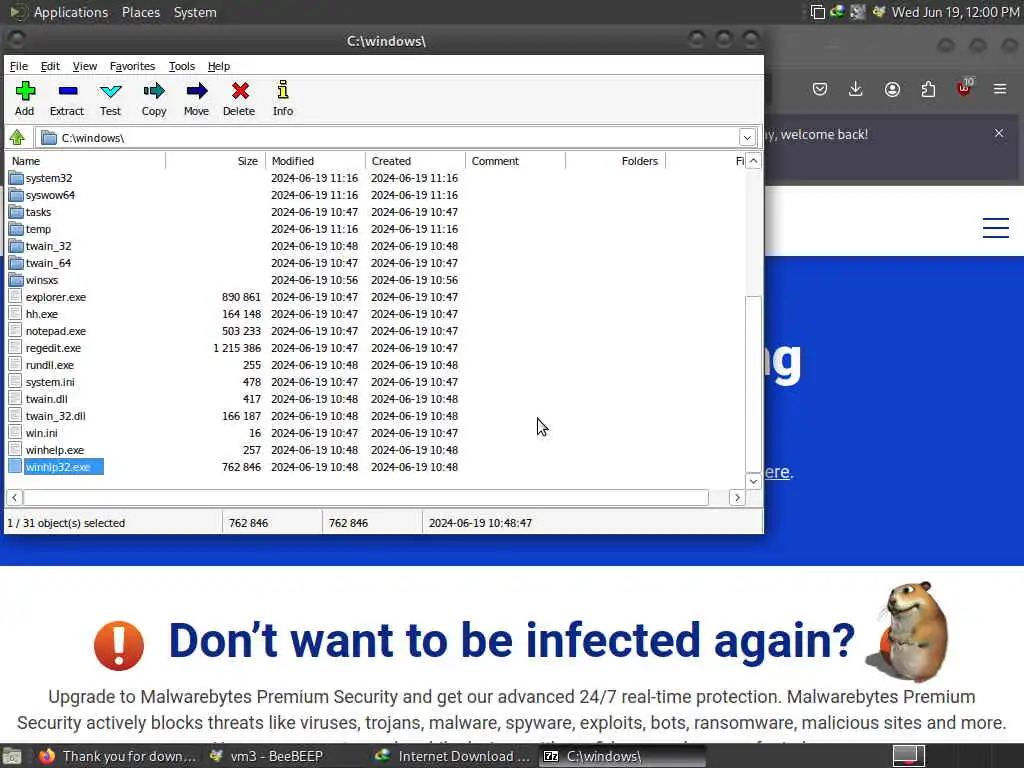Open the Favorites menu
The height and width of the screenshot is (768, 1024).
(x=132, y=66)
